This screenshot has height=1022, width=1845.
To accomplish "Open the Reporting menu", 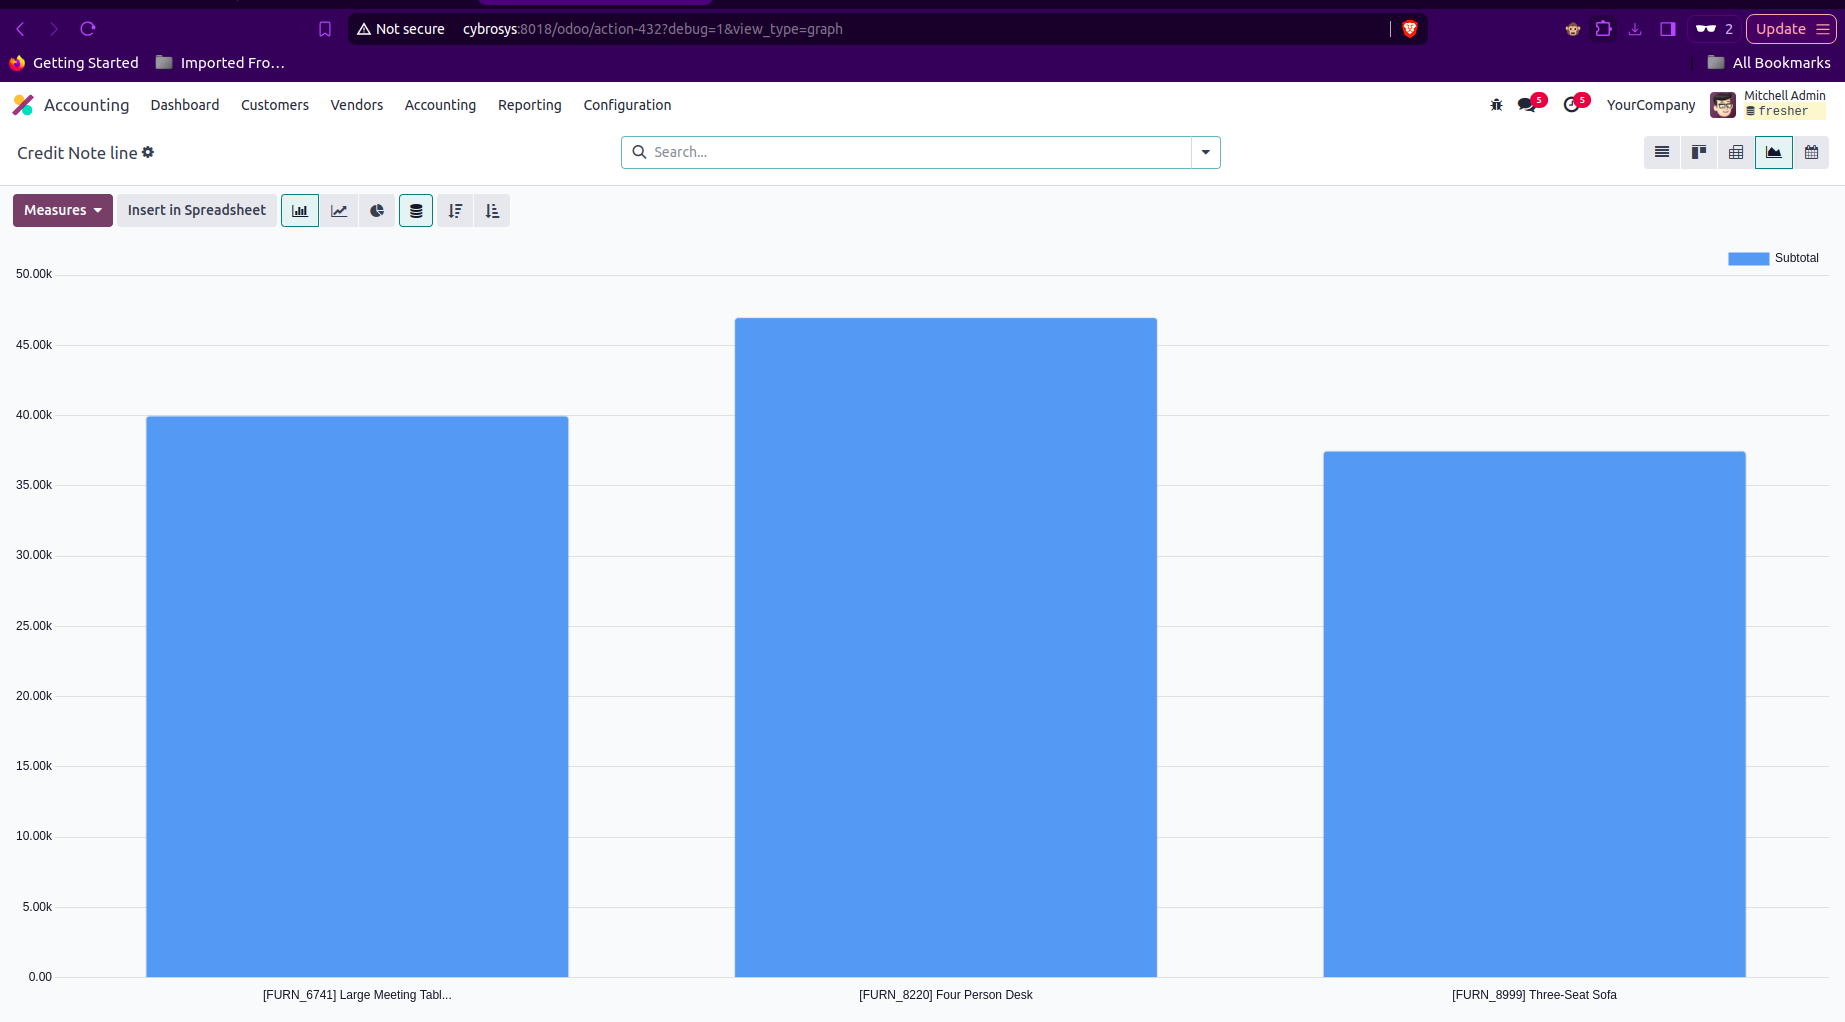I will coord(529,105).
